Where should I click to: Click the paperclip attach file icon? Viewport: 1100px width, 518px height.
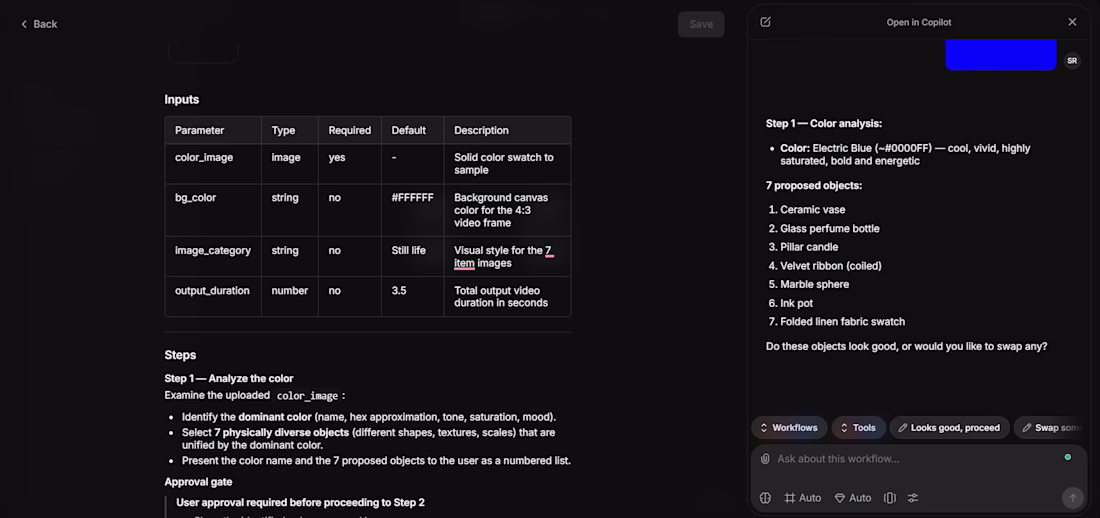pyautogui.click(x=766, y=459)
